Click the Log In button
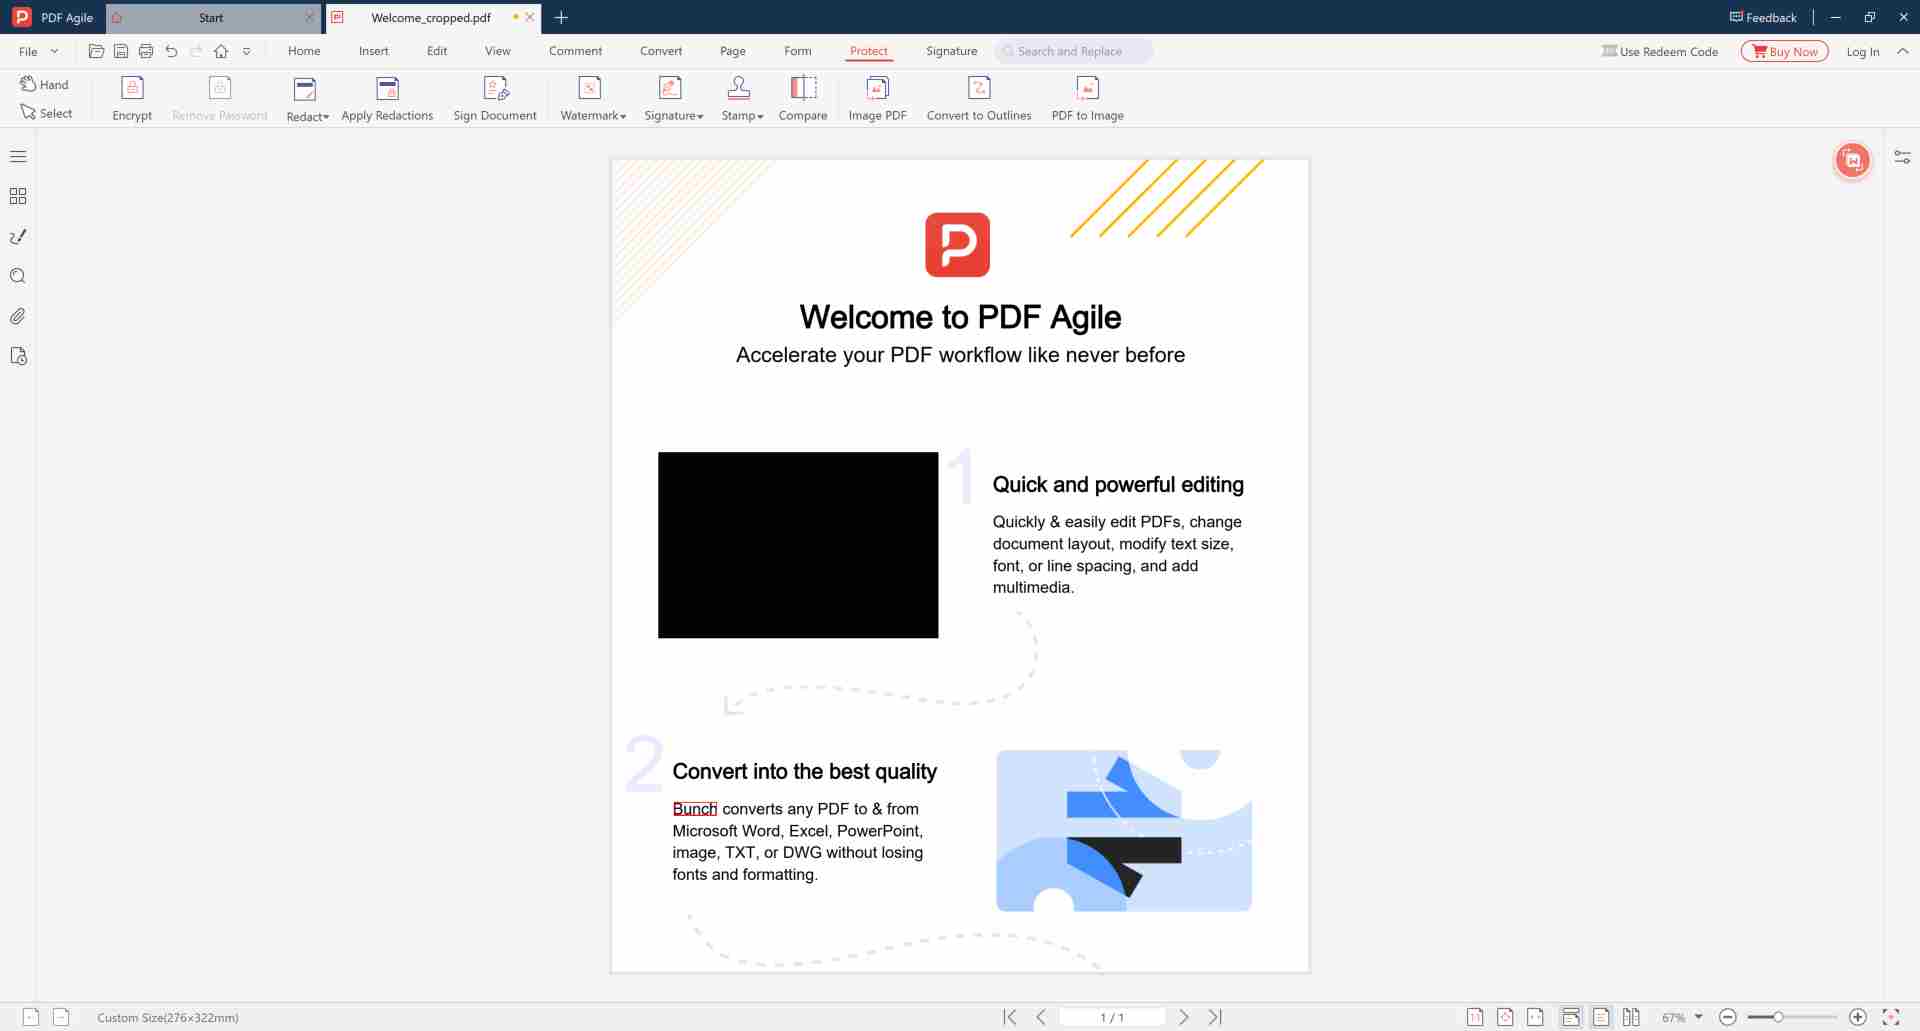Screen dimensions: 1920x1031 coord(1862,51)
